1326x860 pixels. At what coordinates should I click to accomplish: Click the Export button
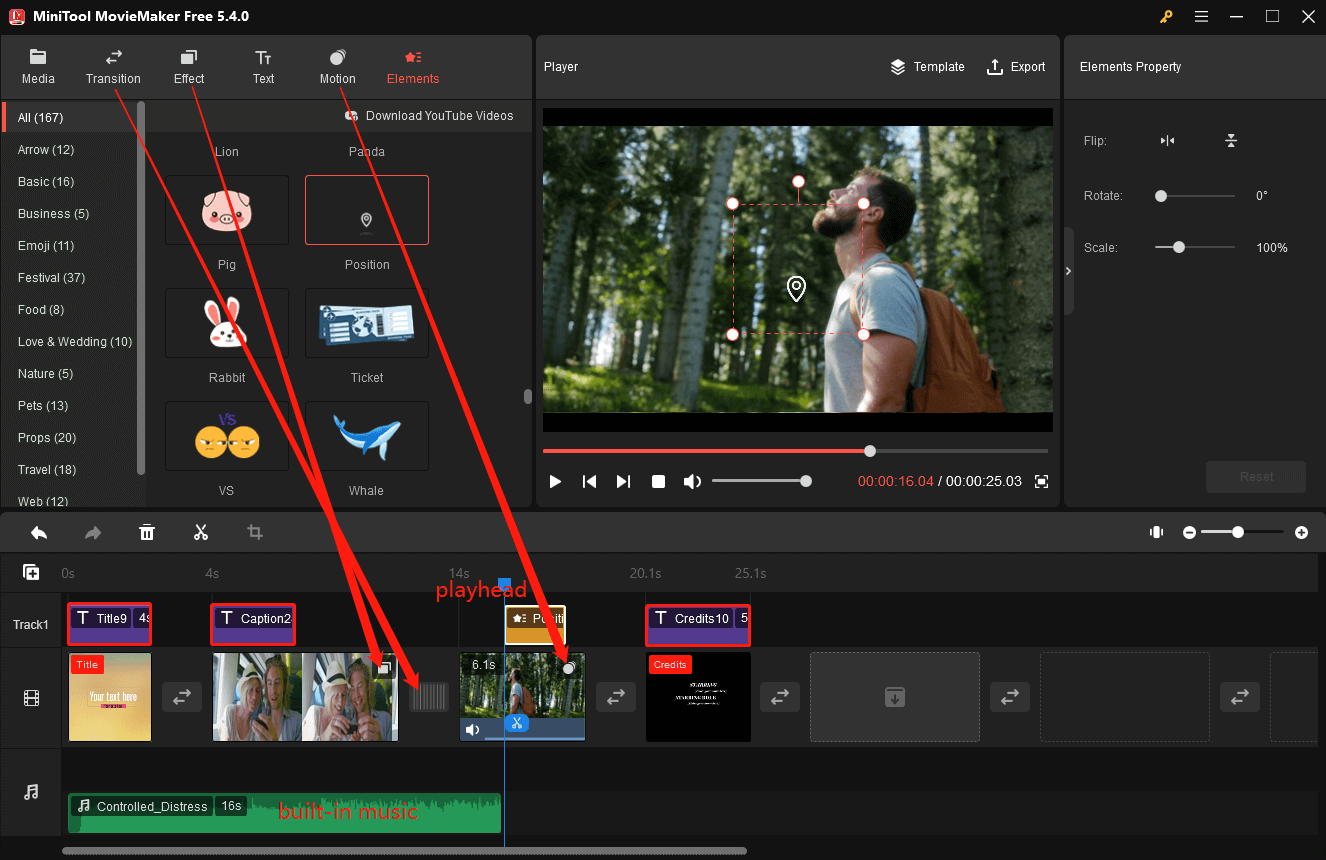(x=1016, y=67)
